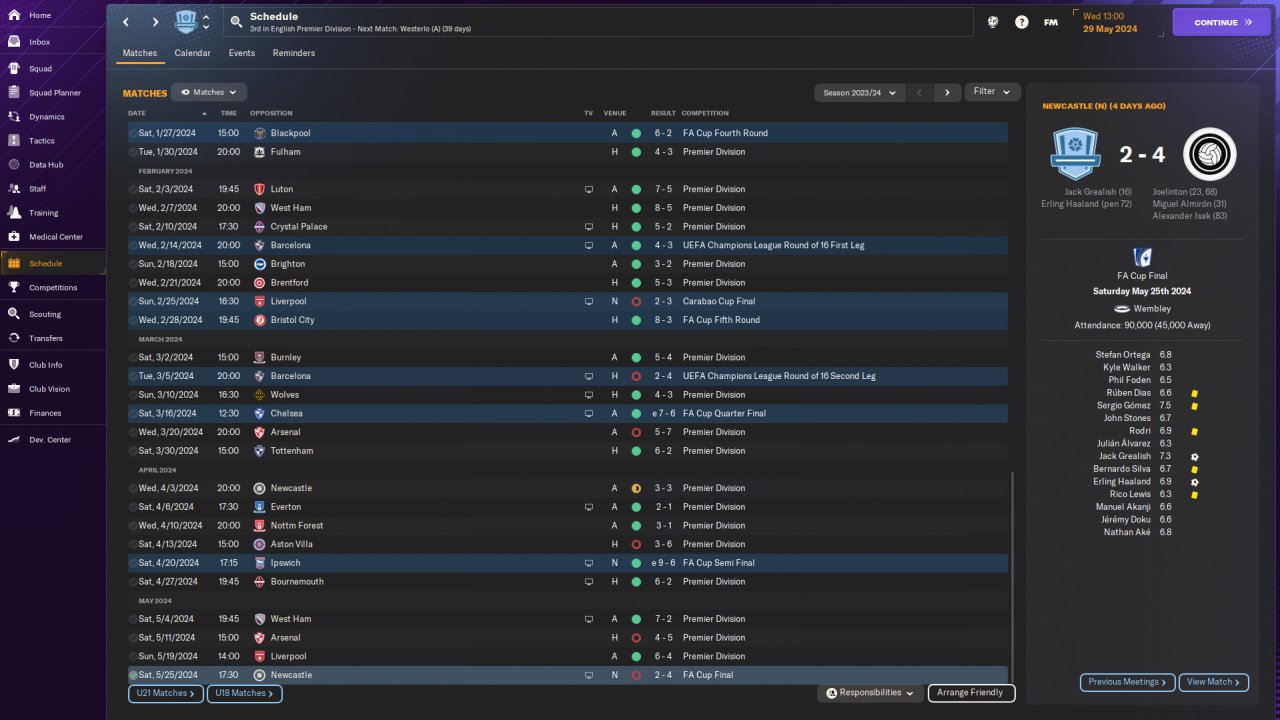1280x720 pixels.
Task: Click the Arrange Friendly button
Action: [x=971, y=693]
